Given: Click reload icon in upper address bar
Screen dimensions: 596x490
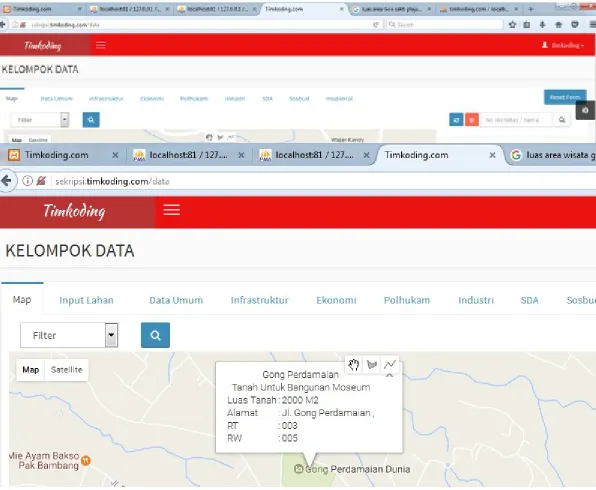Looking at the screenshot, I should coord(376,25).
